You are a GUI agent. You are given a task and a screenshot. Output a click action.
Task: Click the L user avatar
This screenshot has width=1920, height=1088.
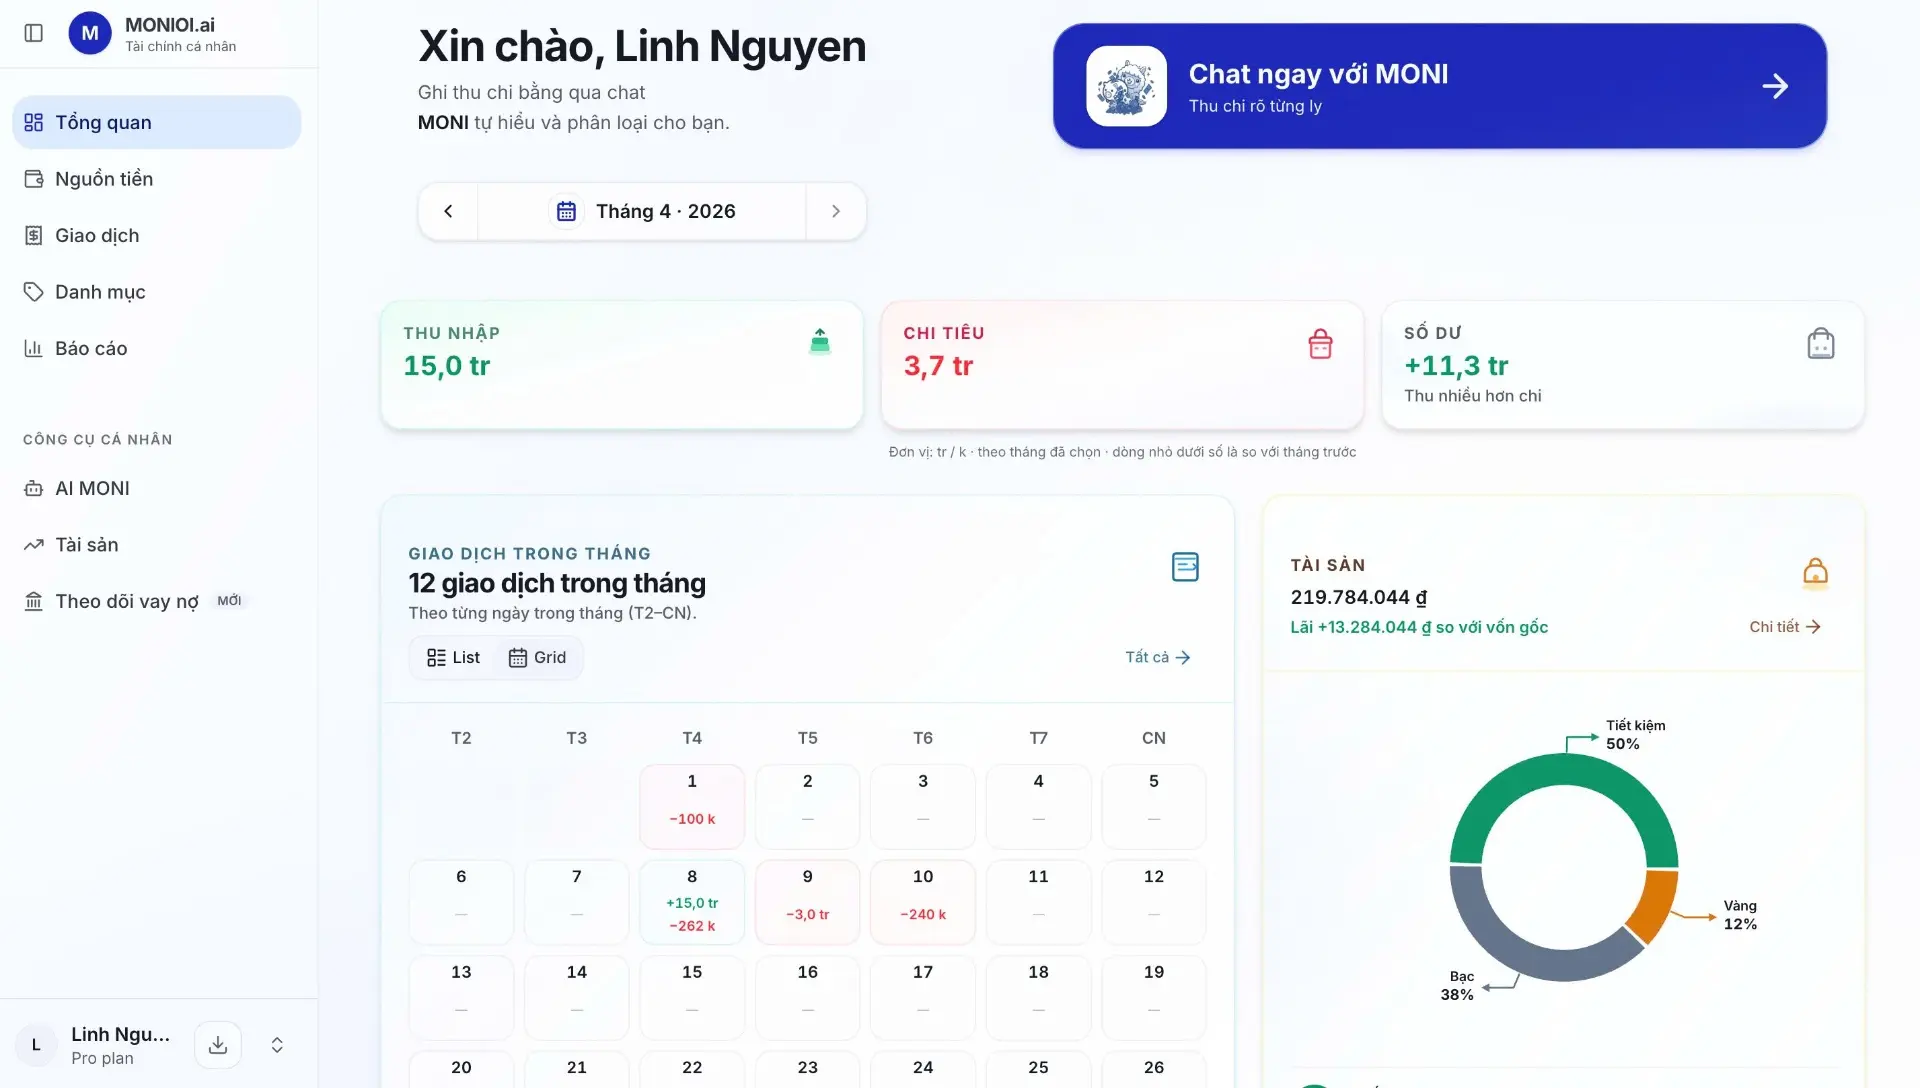[36, 1045]
